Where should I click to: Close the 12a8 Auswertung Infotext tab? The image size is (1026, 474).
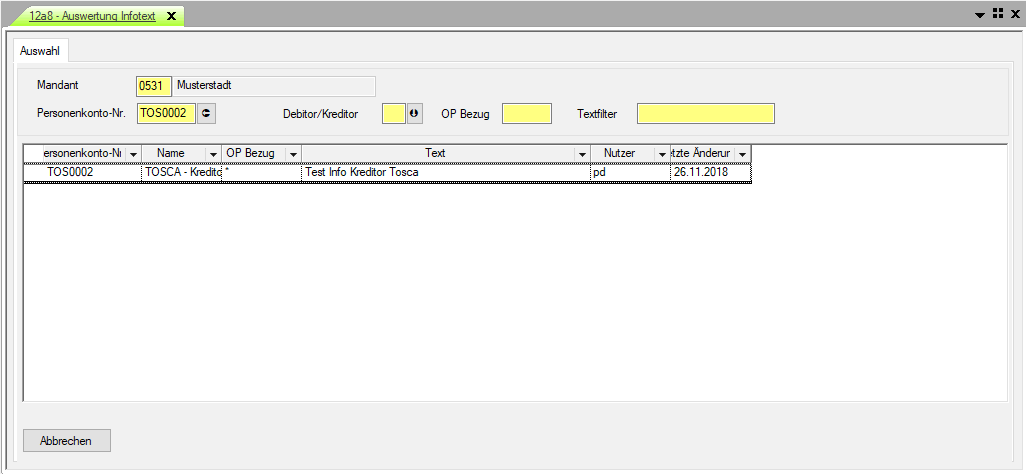[171, 17]
